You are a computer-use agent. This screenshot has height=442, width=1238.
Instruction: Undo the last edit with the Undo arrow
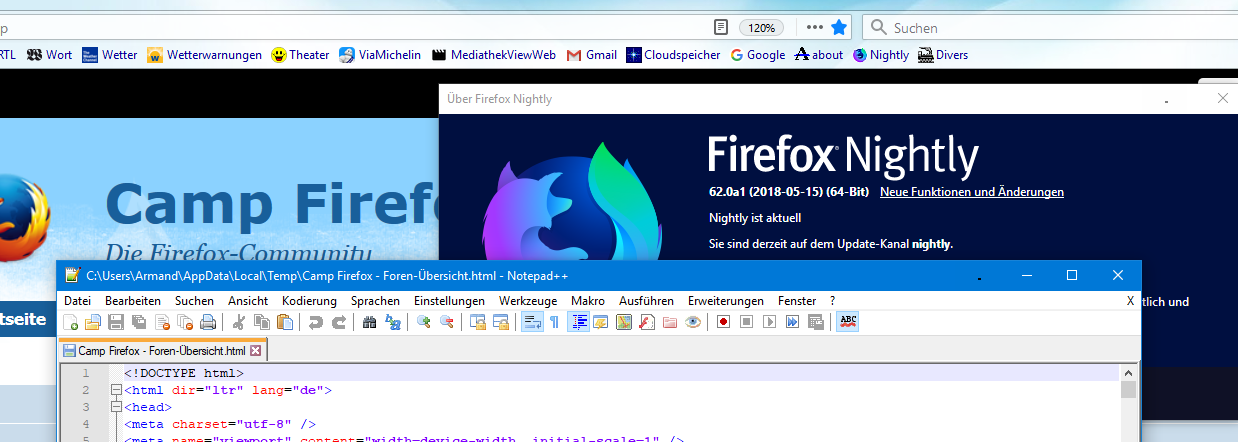pyautogui.click(x=315, y=322)
